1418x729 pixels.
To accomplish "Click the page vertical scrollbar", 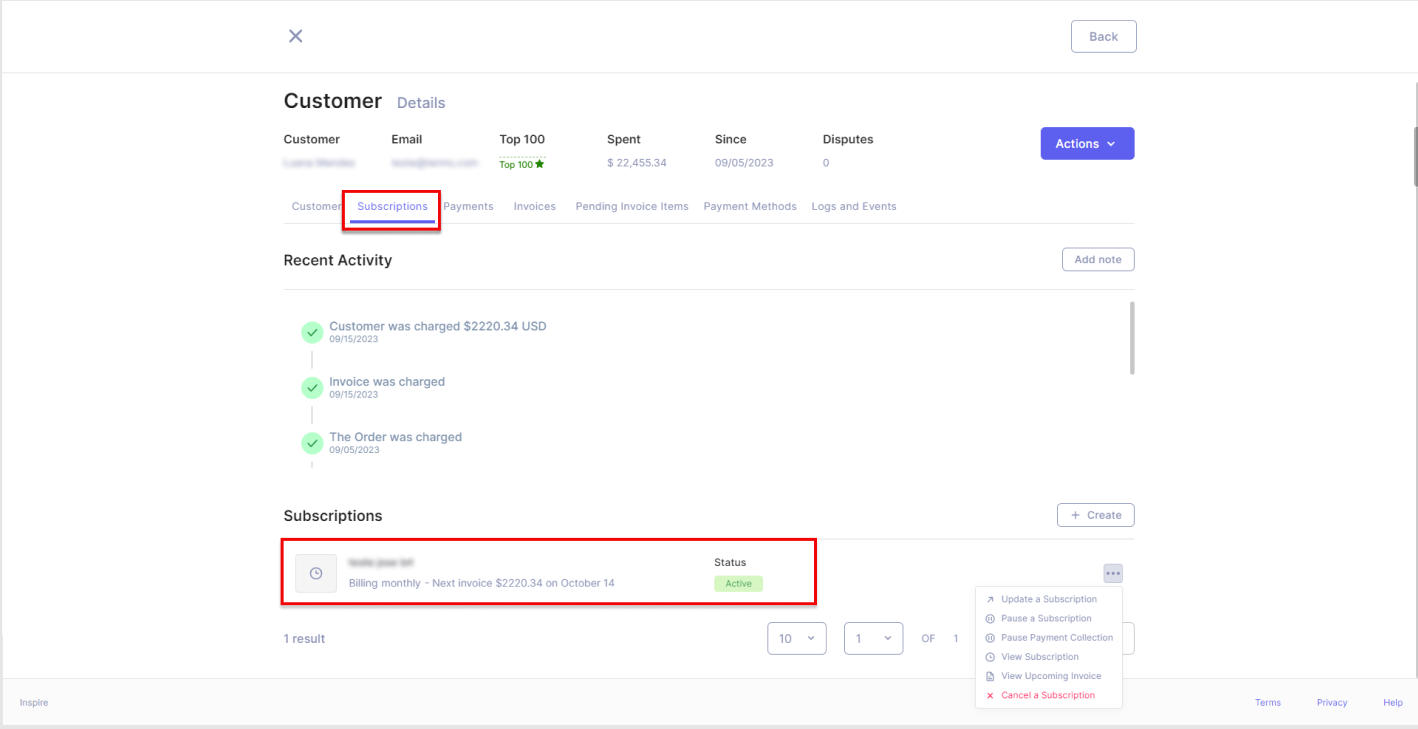I will coord(1414,156).
